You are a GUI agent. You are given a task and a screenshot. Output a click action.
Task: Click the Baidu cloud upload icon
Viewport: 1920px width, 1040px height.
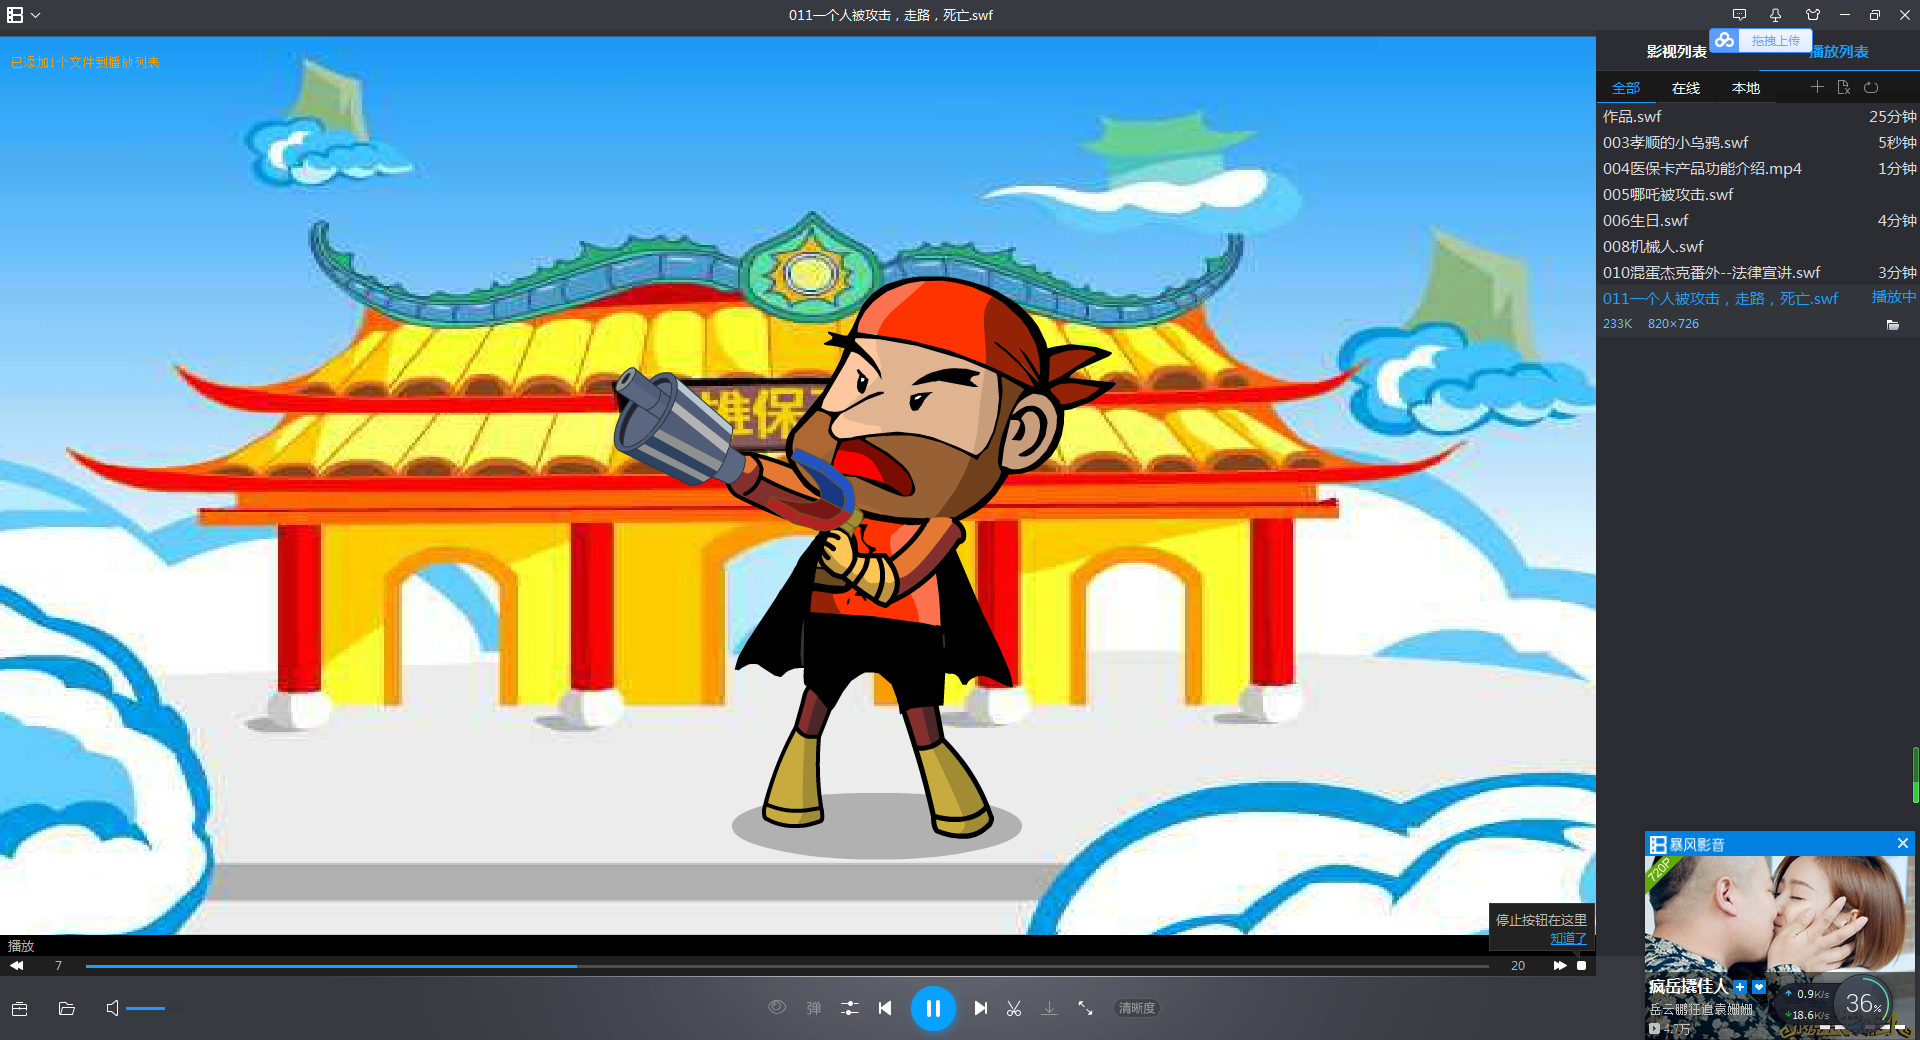click(x=1724, y=40)
